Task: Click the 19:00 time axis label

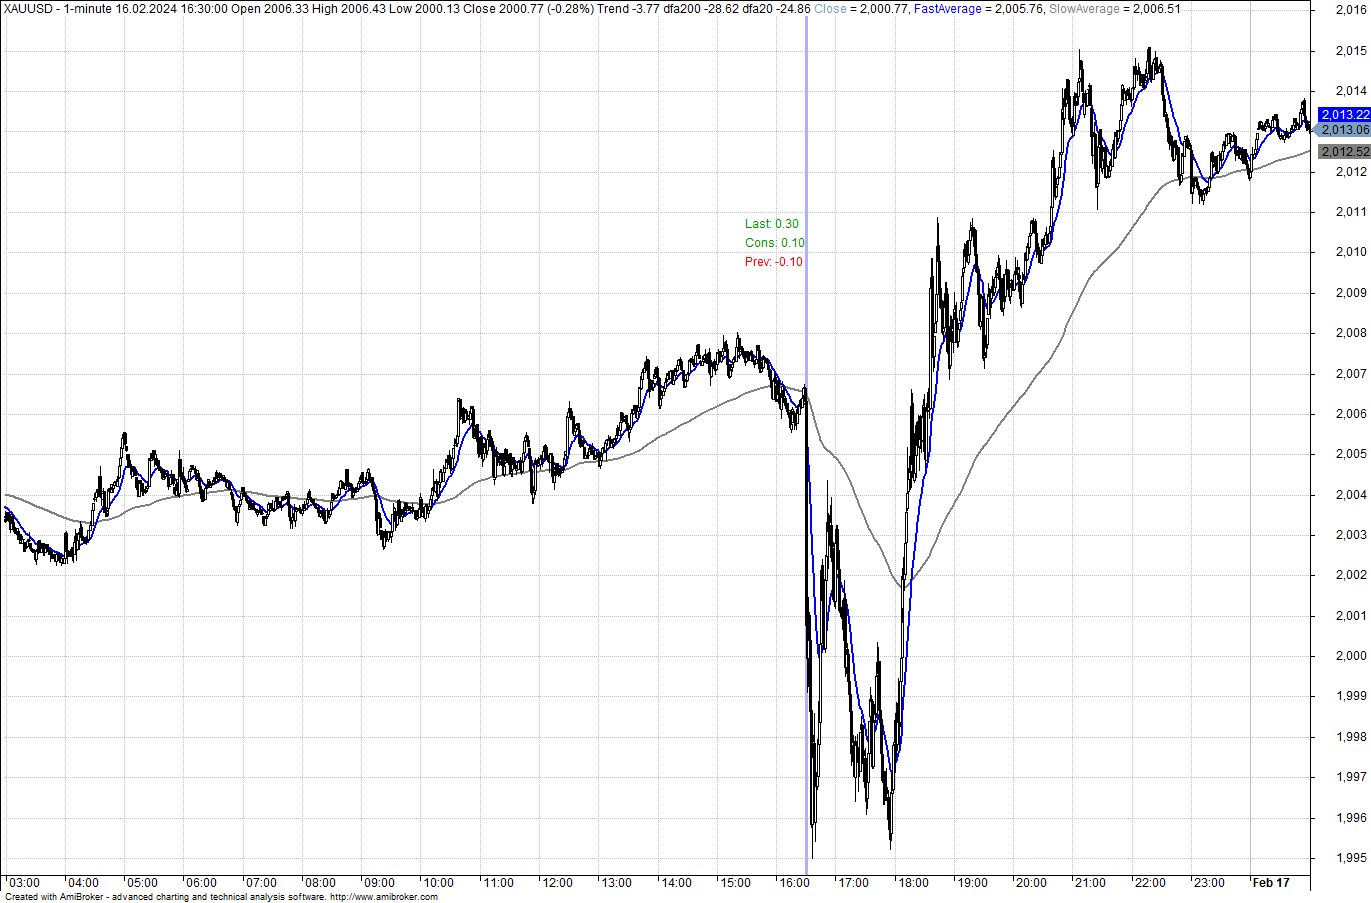Action: click(972, 883)
